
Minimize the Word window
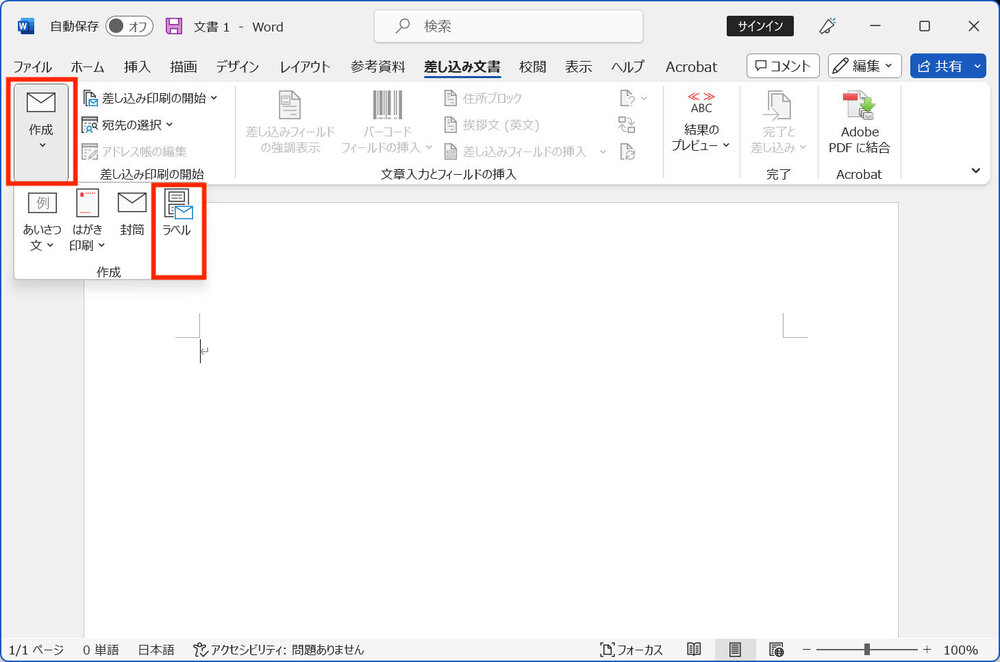point(876,26)
